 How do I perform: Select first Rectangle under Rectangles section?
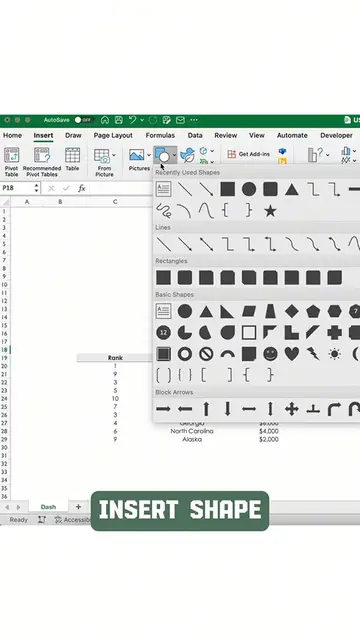[x=163, y=278]
